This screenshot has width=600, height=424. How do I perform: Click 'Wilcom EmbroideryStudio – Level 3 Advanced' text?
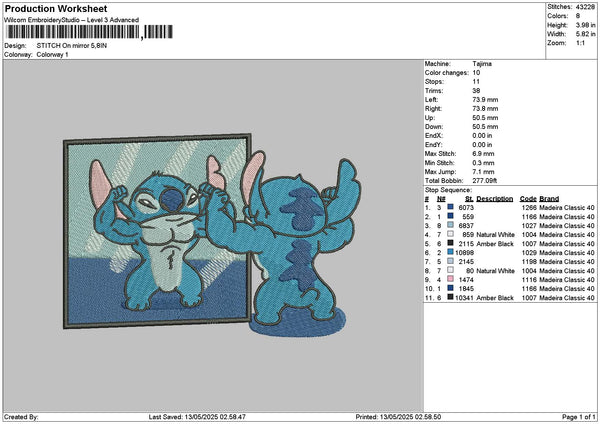coord(72,20)
